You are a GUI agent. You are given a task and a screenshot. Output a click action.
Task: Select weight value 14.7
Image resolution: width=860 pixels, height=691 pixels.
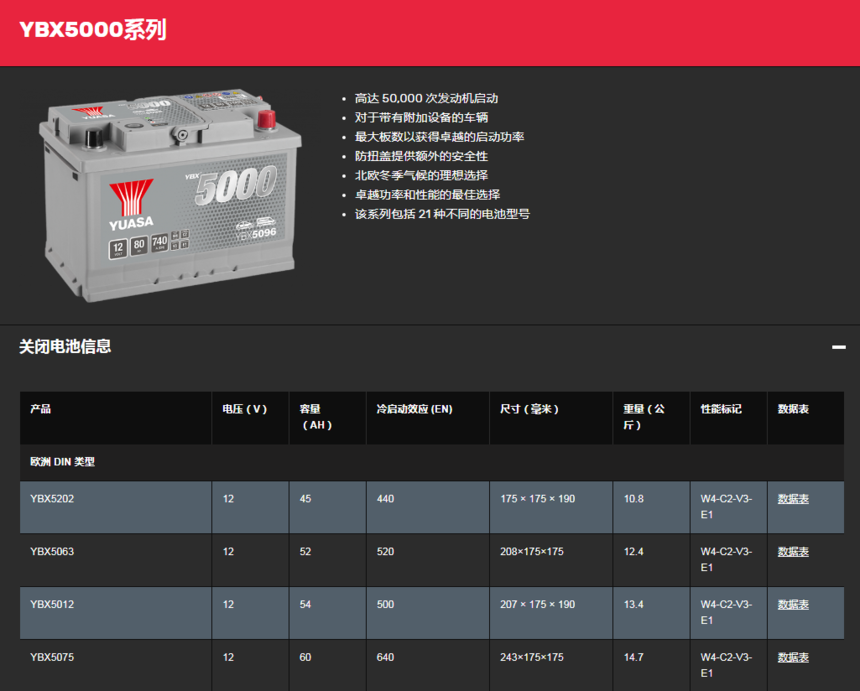[x=633, y=657]
